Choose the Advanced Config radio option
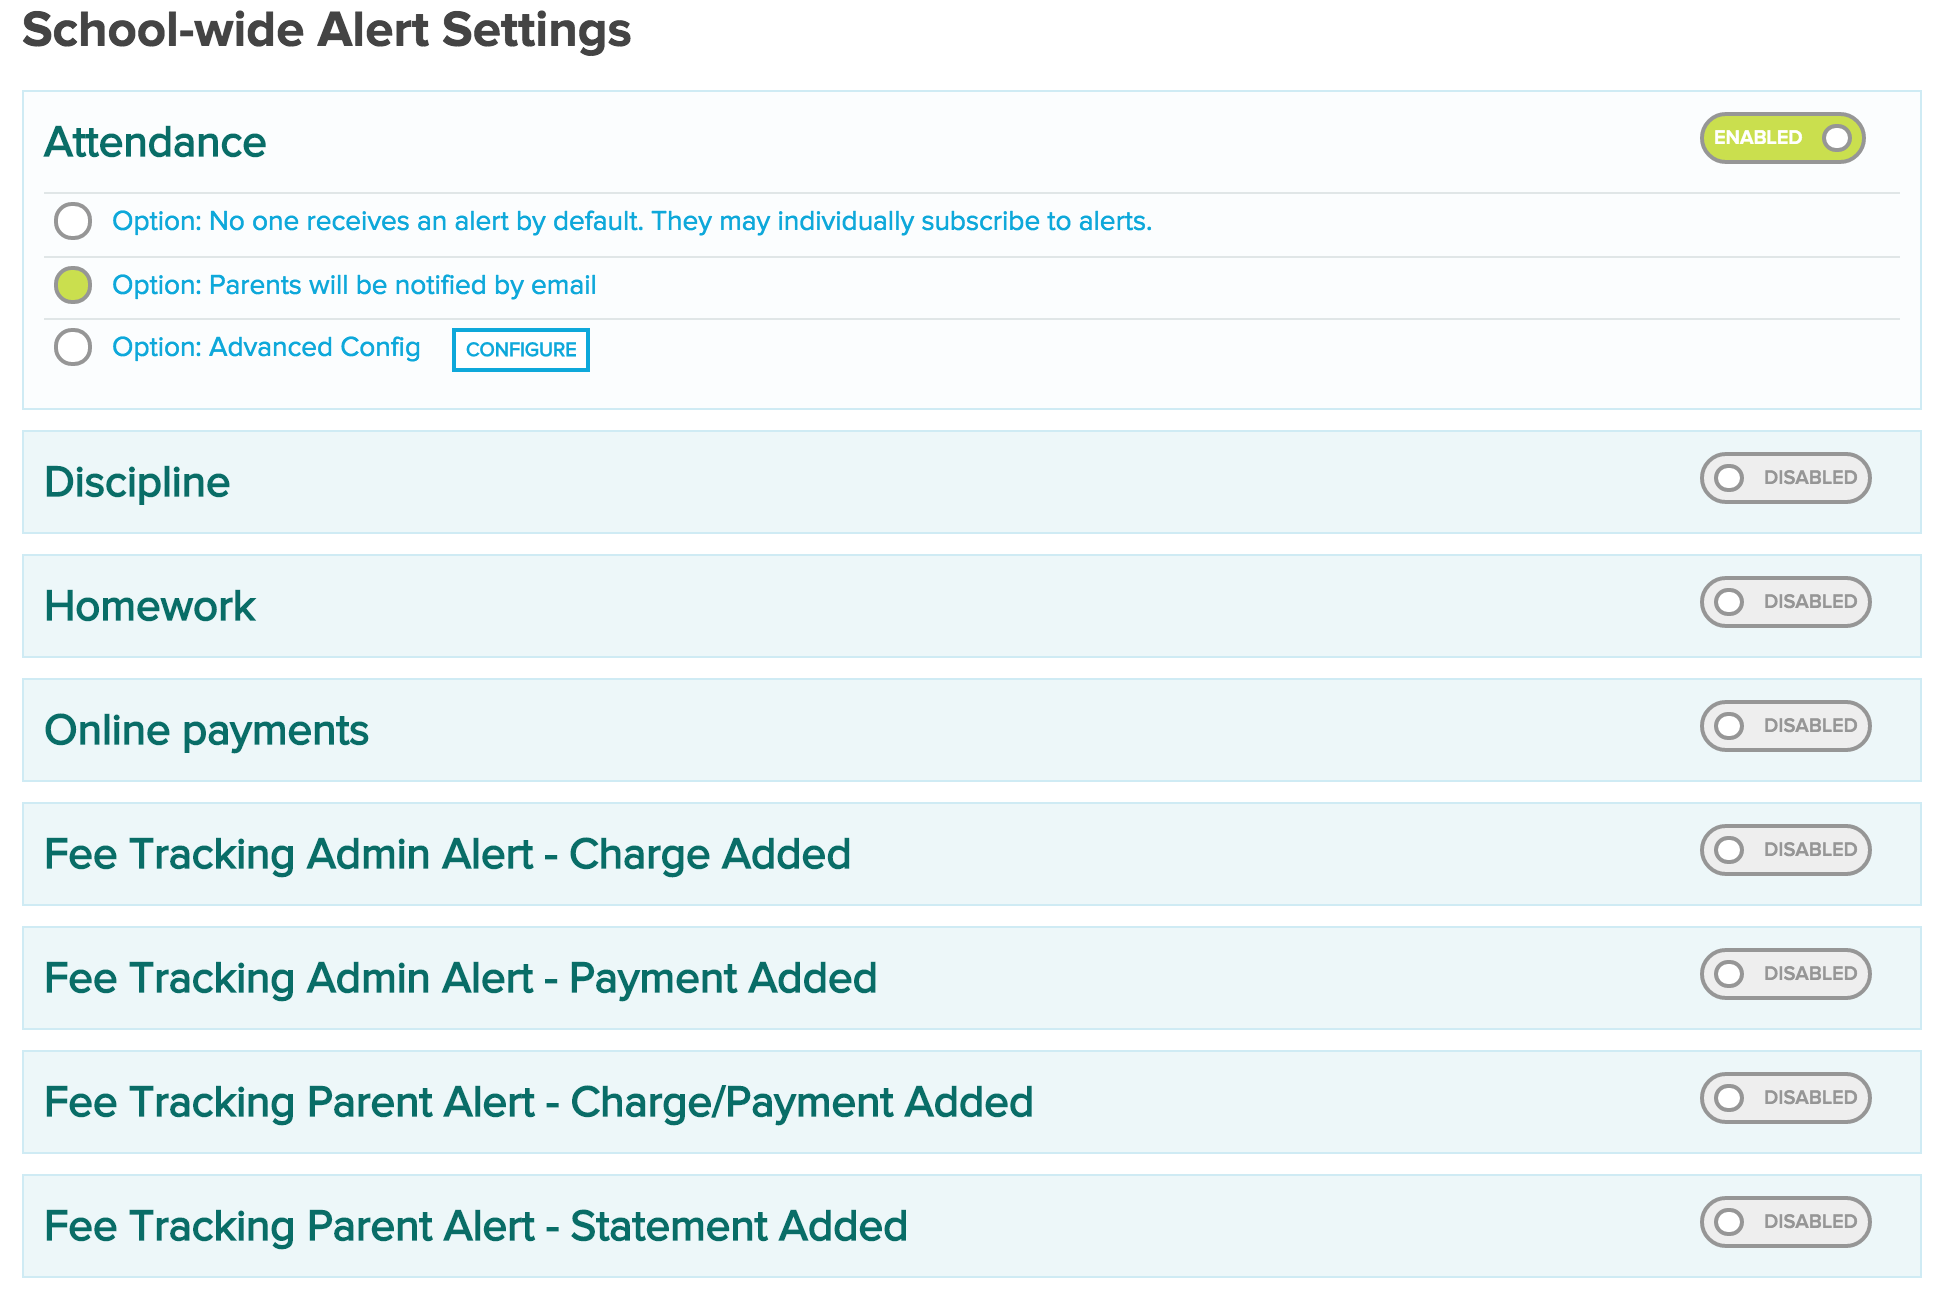 click(x=73, y=347)
